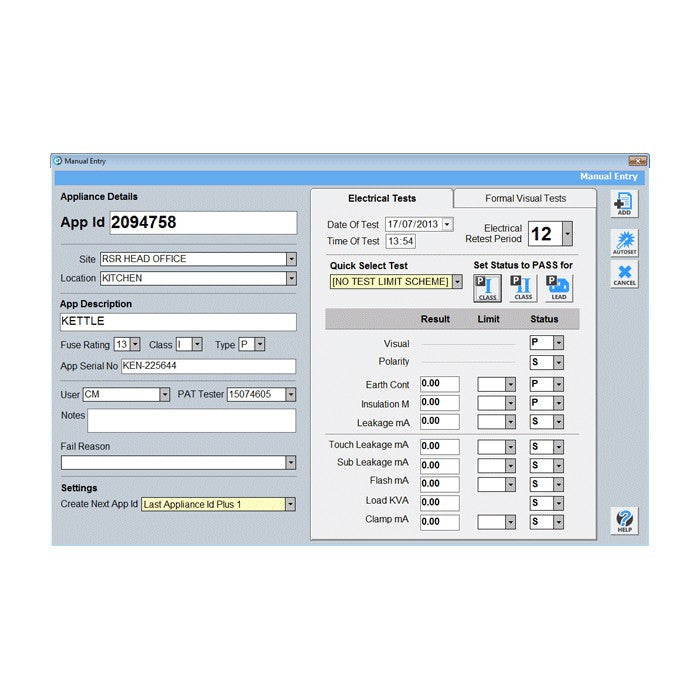Close the Manual Entry window
The height and width of the screenshot is (700, 700).
[x=637, y=161]
